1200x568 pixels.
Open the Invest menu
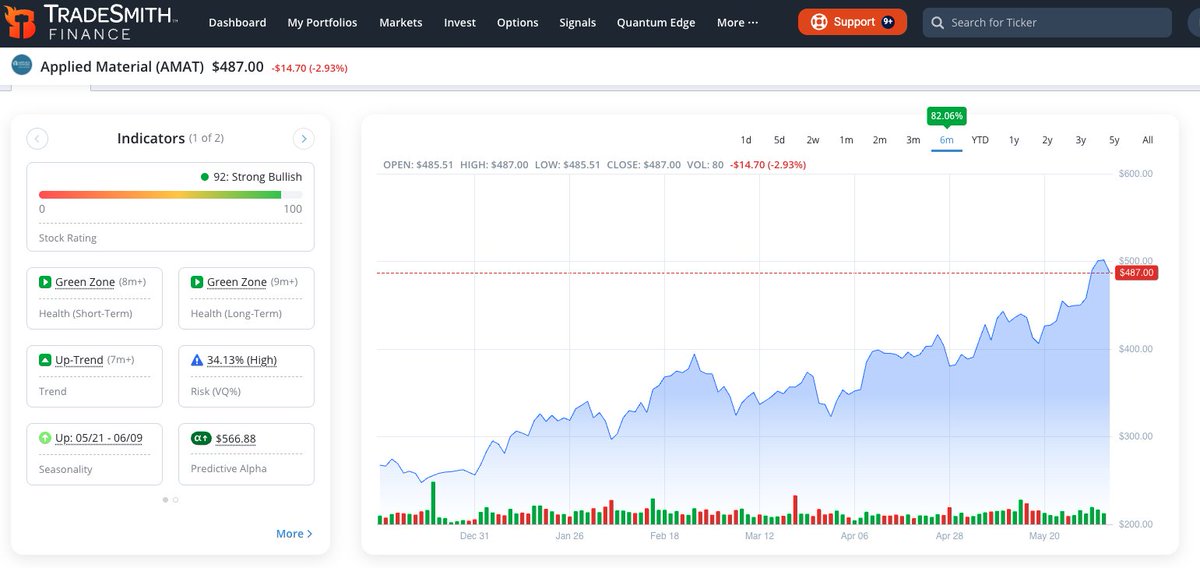coord(460,22)
